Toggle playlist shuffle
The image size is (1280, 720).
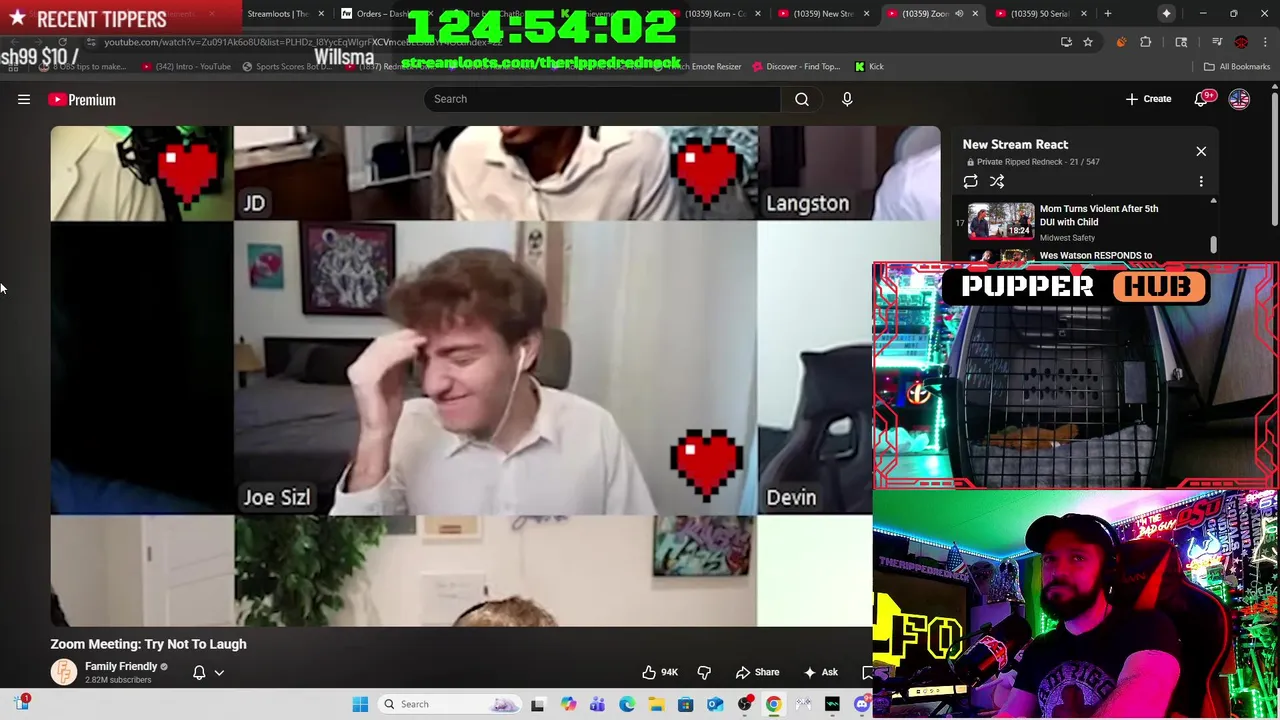tap(997, 181)
